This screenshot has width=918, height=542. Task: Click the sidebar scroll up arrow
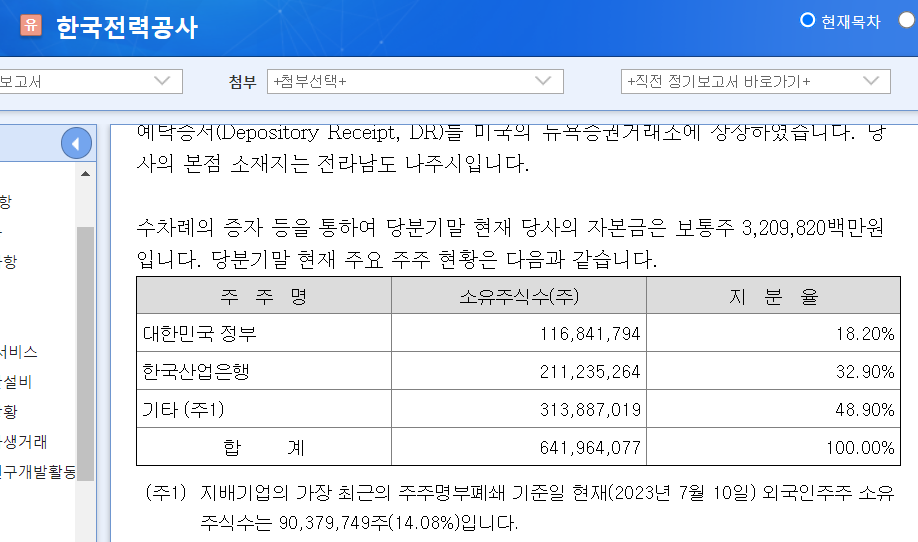point(85,174)
